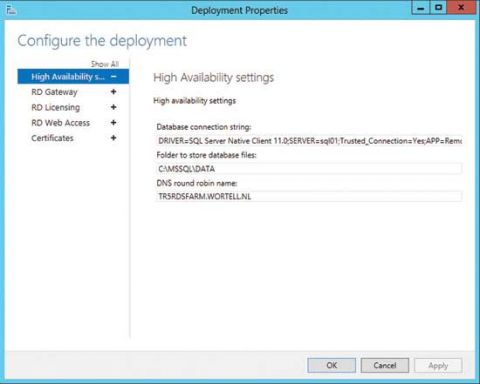Viewport: 480px width, 384px height.
Task: Minimize the Deployment Properties window
Action: pos(421,8)
